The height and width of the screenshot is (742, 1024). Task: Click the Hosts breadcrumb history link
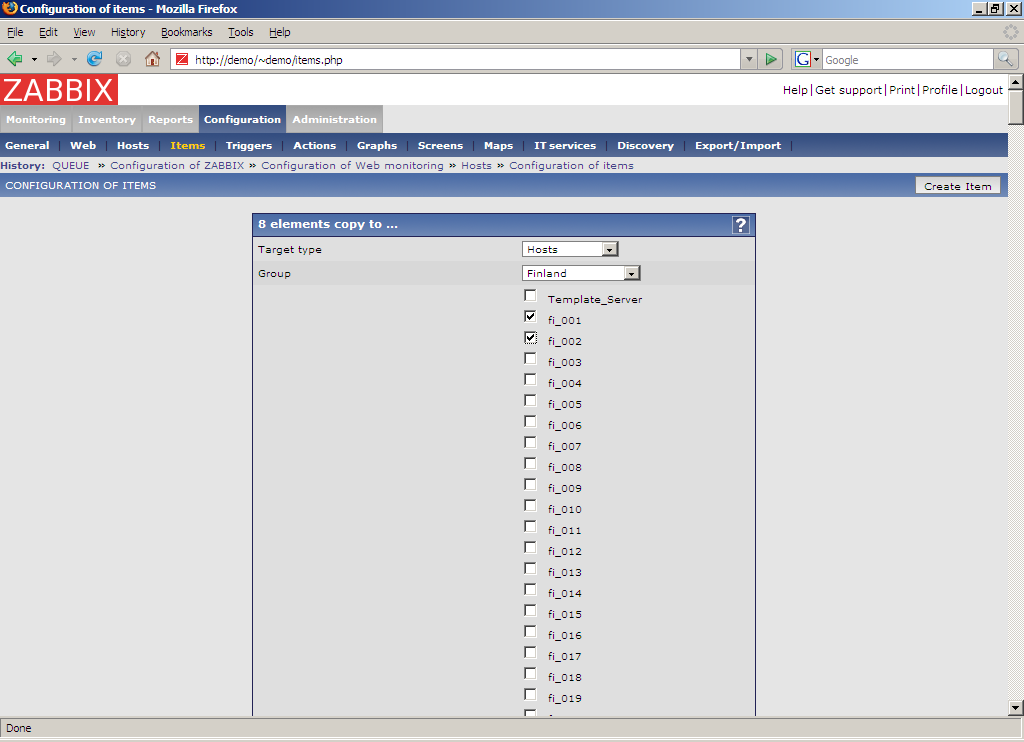click(x=476, y=166)
